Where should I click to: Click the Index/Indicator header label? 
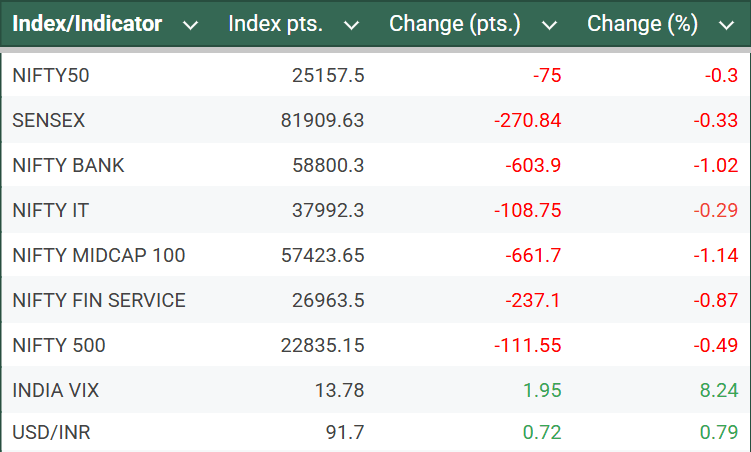[87, 24]
